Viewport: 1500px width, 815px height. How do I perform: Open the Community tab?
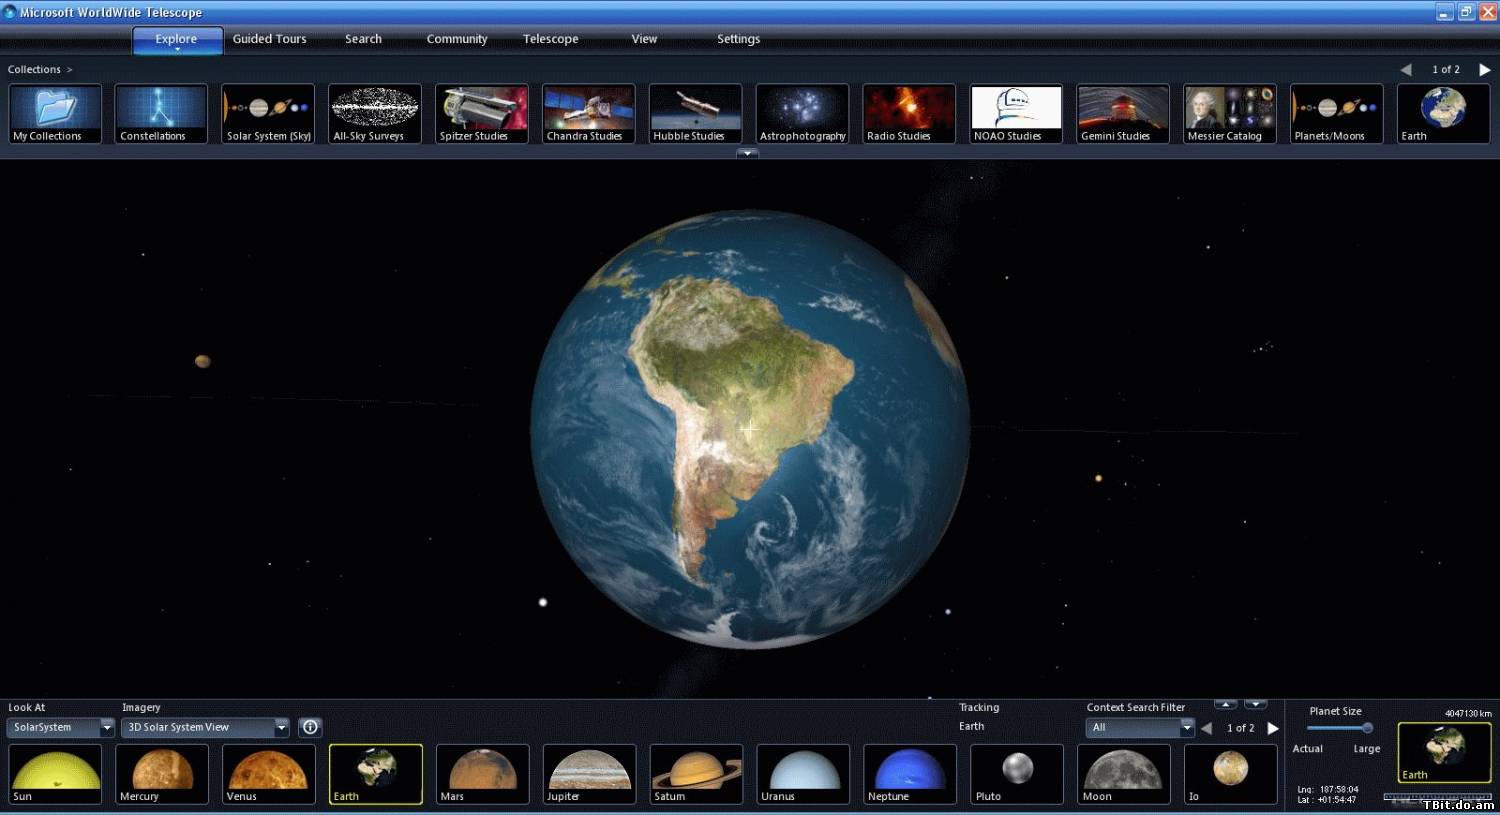(x=457, y=39)
